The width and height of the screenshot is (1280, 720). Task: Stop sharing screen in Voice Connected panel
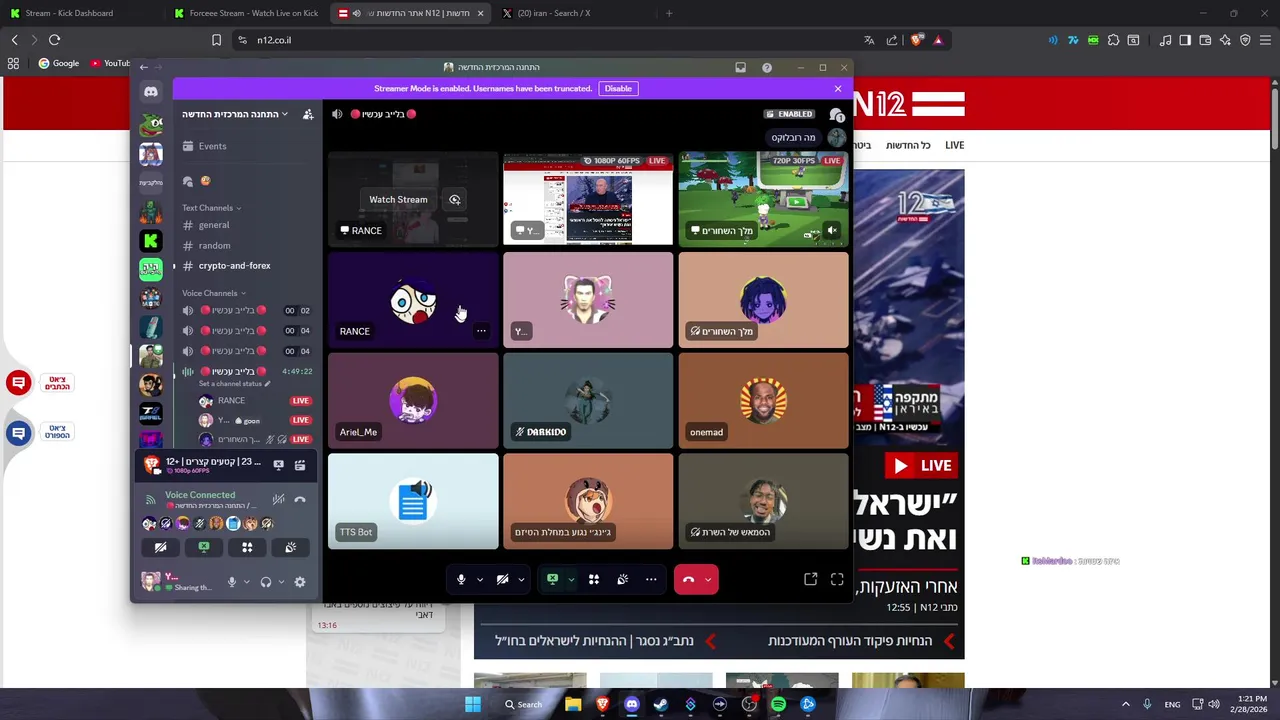tap(204, 547)
